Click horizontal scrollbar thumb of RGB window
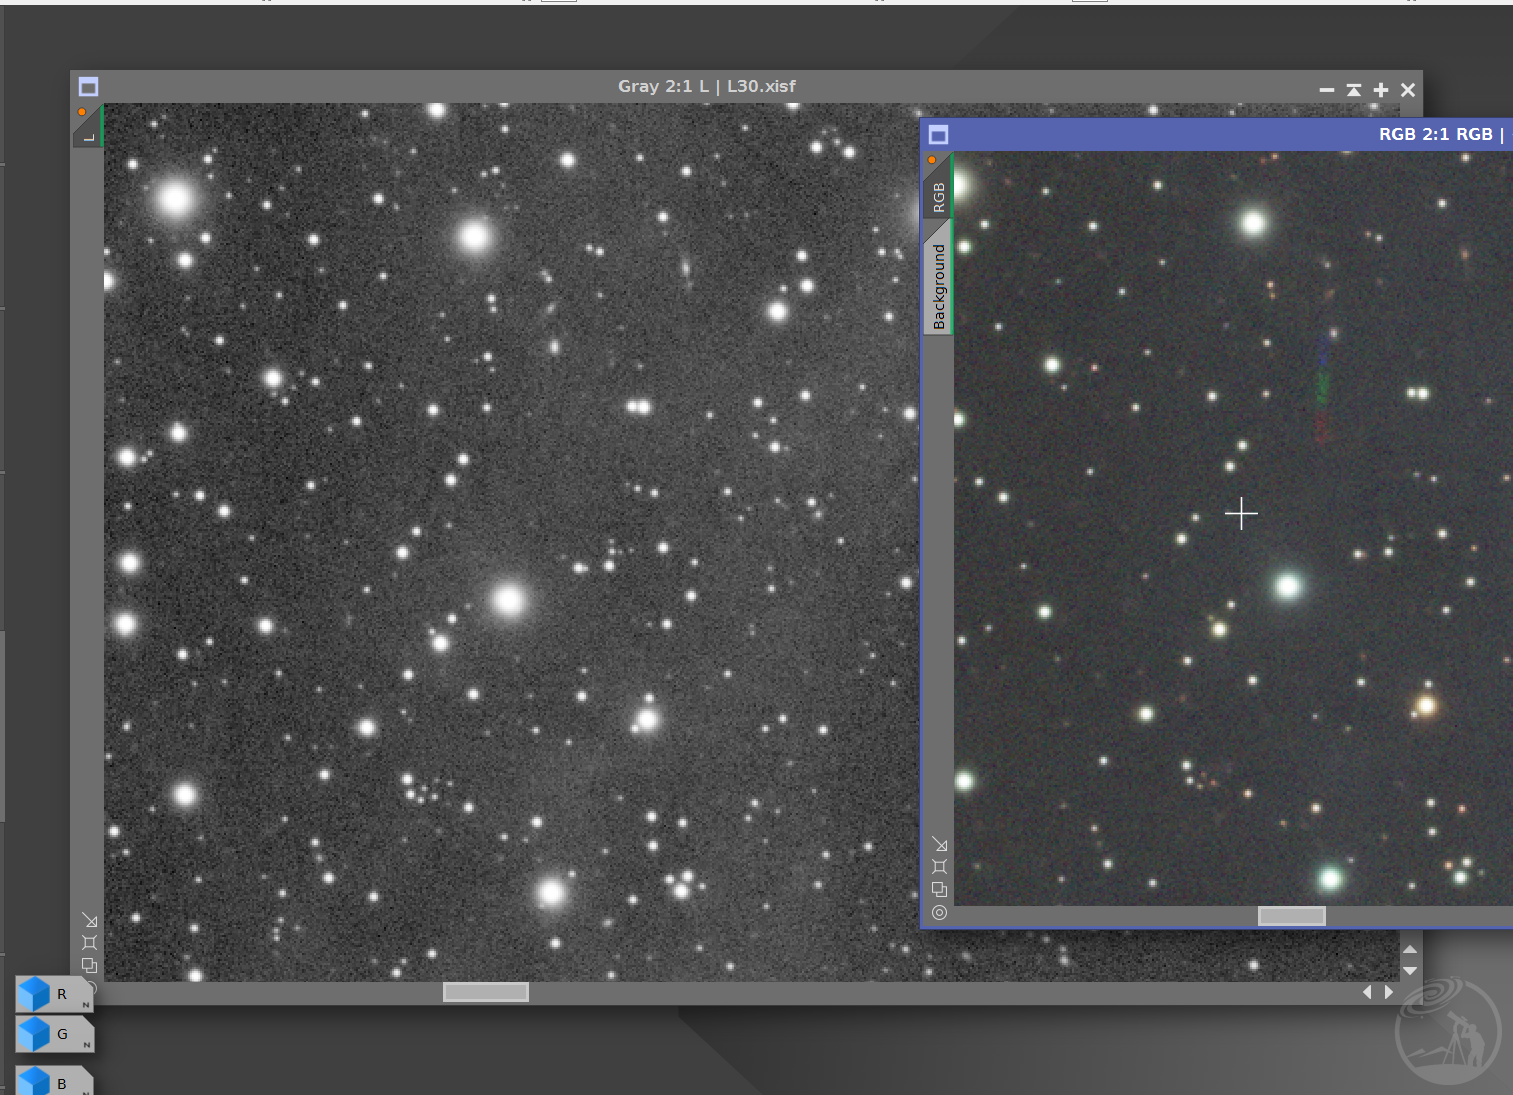This screenshot has width=1513, height=1095. tap(1291, 916)
